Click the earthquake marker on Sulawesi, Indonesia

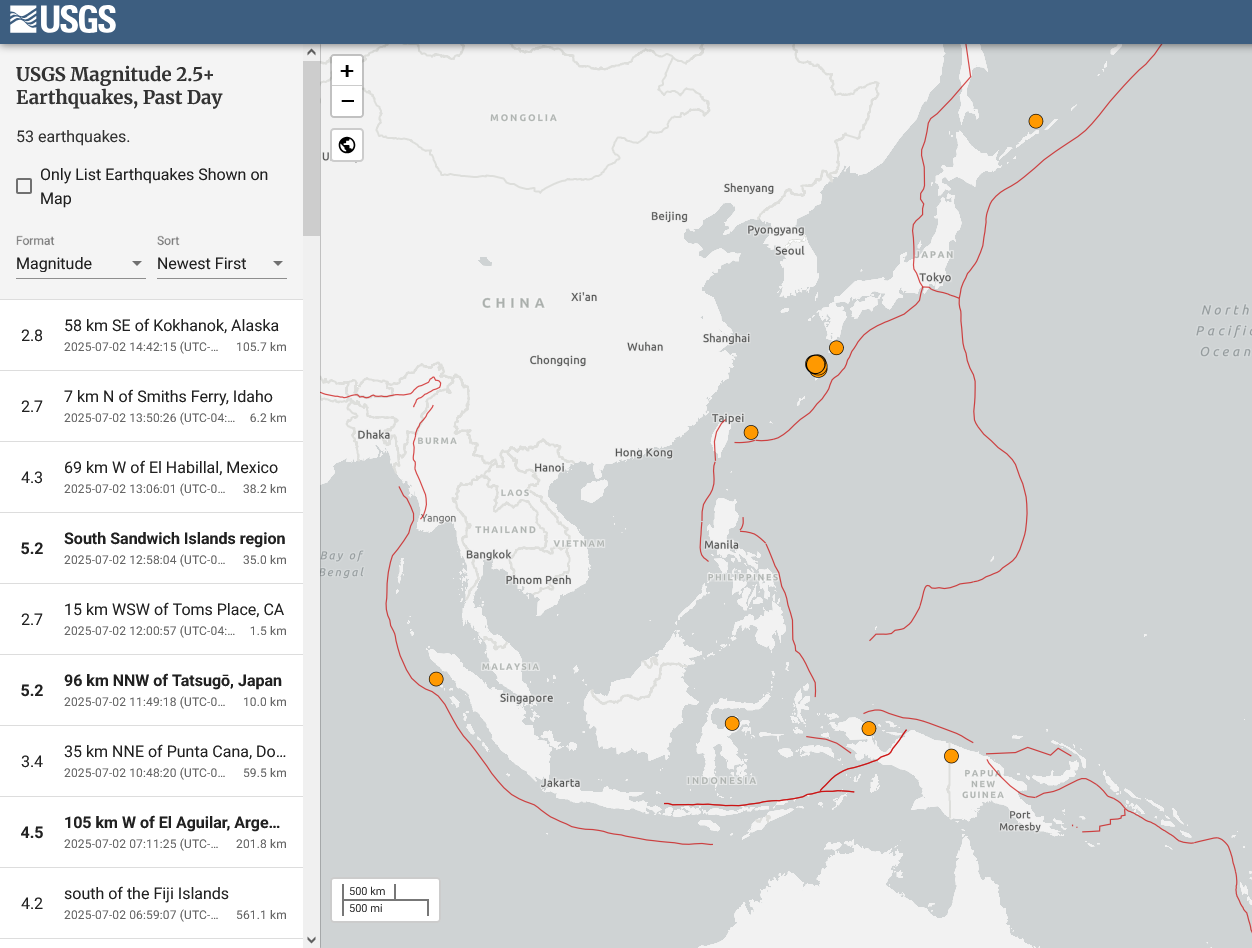point(732,723)
